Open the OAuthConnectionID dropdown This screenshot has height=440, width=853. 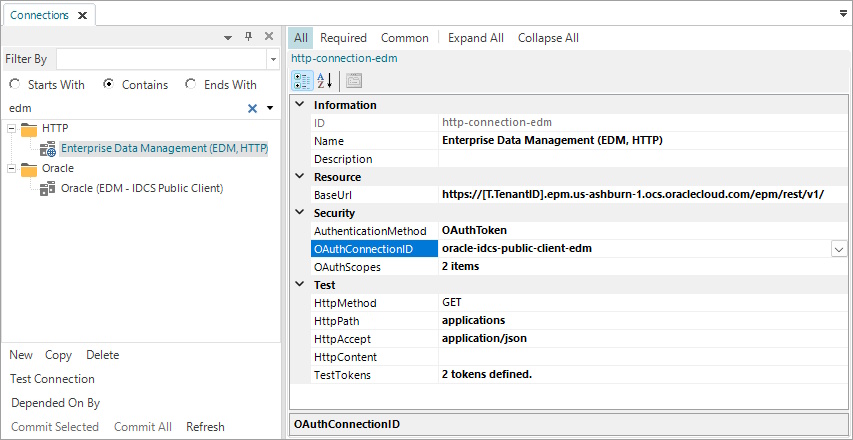coord(838,249)
